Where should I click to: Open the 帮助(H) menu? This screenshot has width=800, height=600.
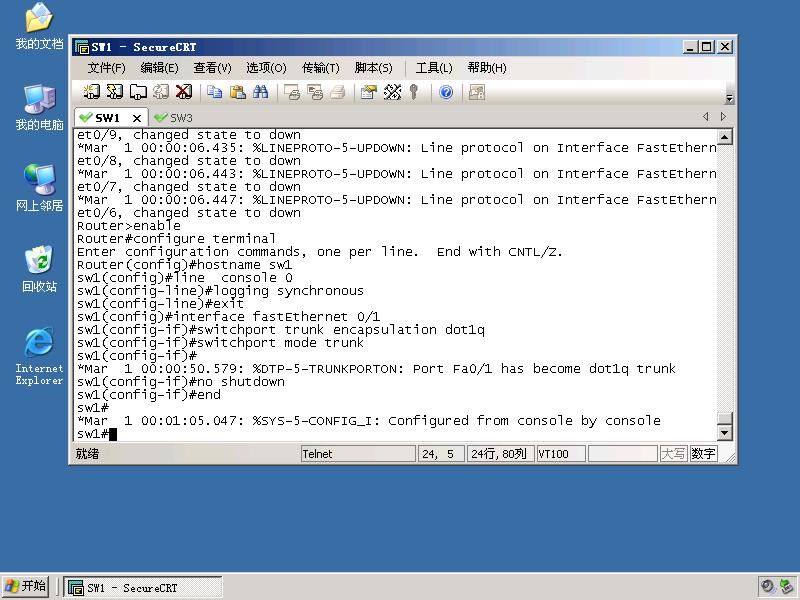tap(487, 68)
